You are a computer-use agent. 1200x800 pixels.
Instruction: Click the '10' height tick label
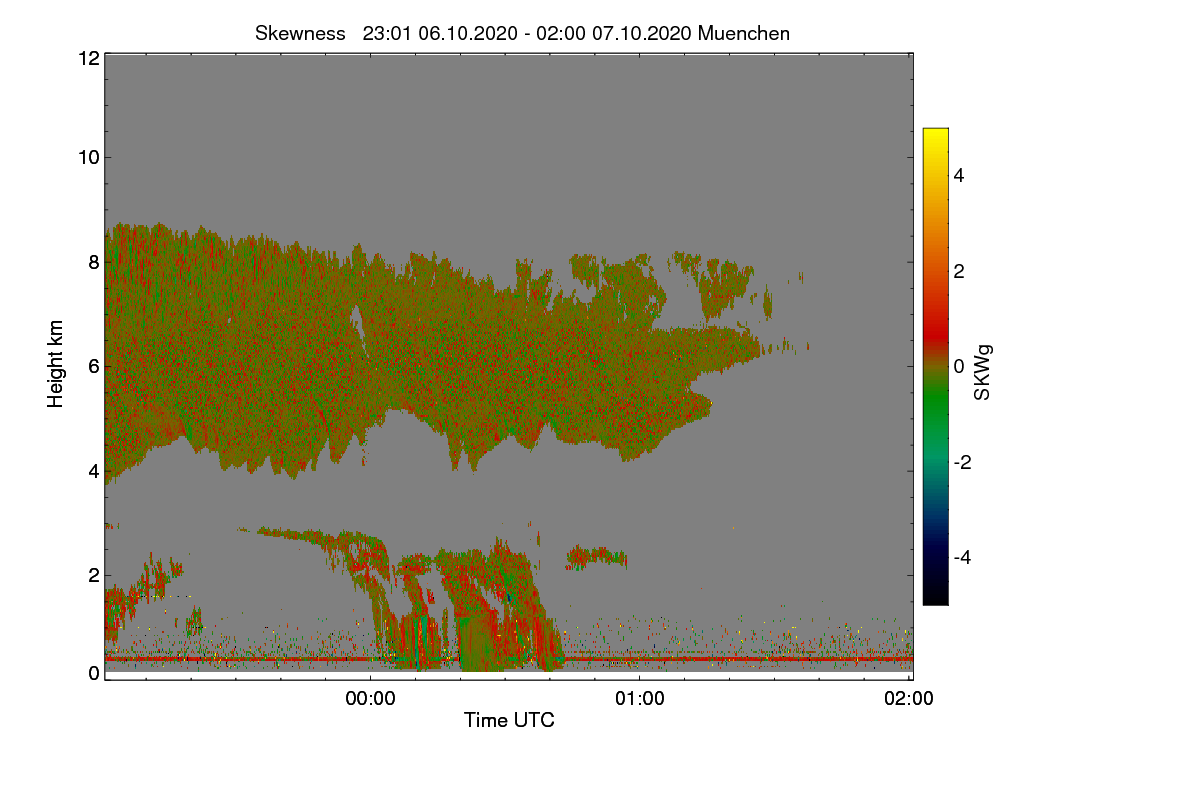(88, 157)
